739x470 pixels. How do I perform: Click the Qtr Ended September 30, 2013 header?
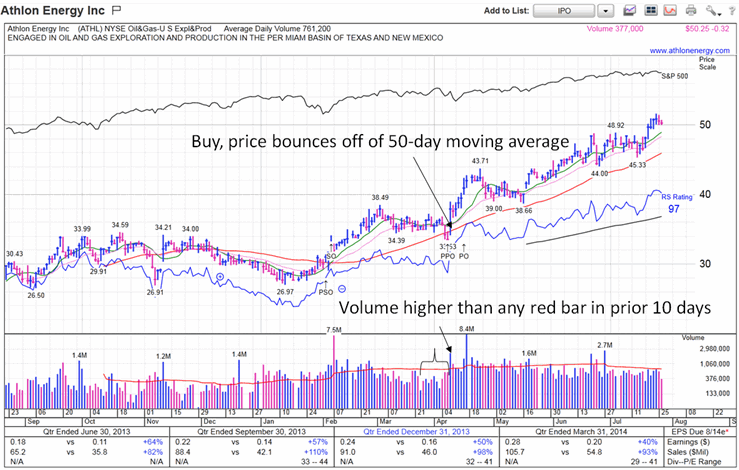pos(251,431)
